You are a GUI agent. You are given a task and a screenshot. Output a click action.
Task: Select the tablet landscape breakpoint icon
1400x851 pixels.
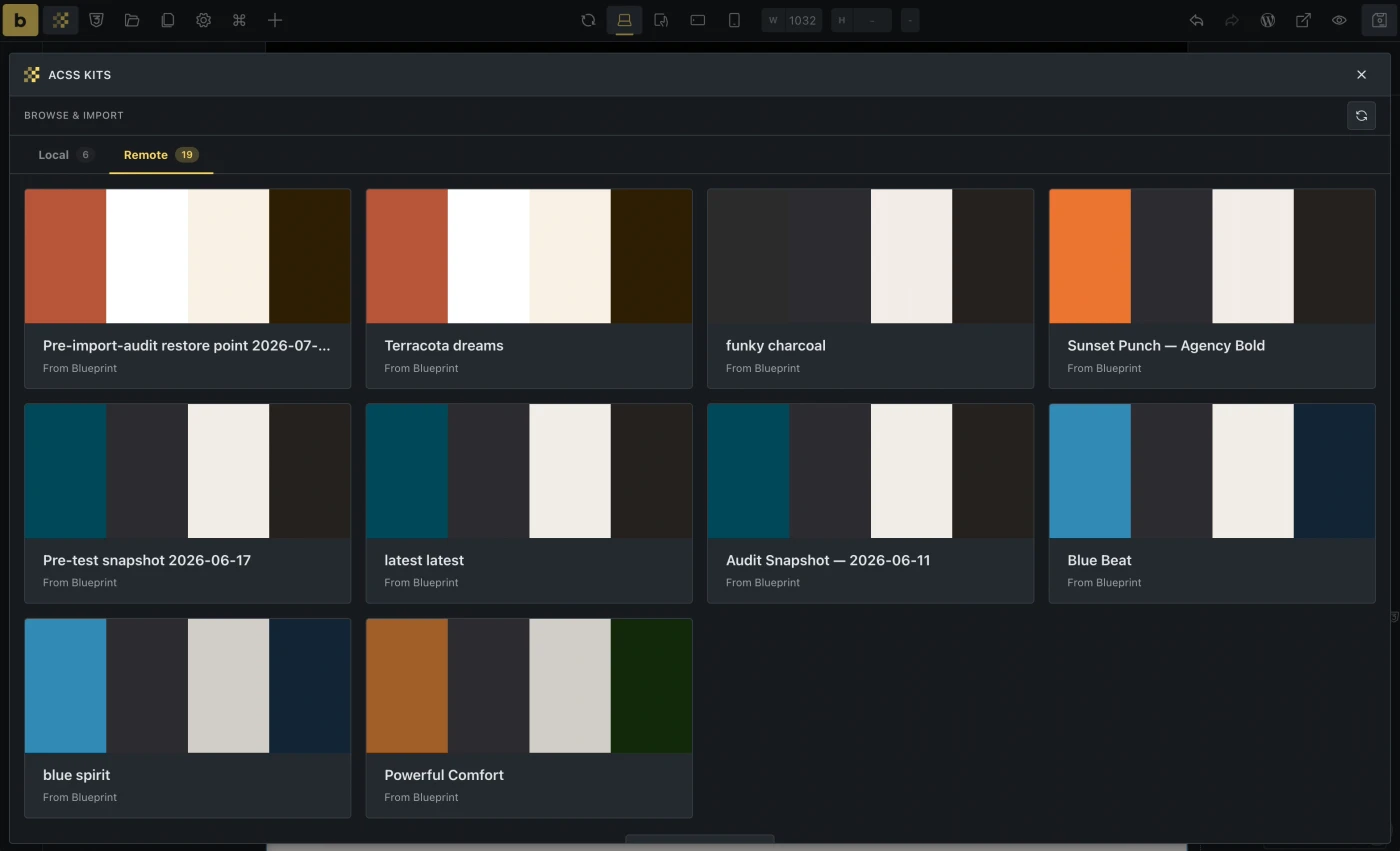[x=698, y=20]
